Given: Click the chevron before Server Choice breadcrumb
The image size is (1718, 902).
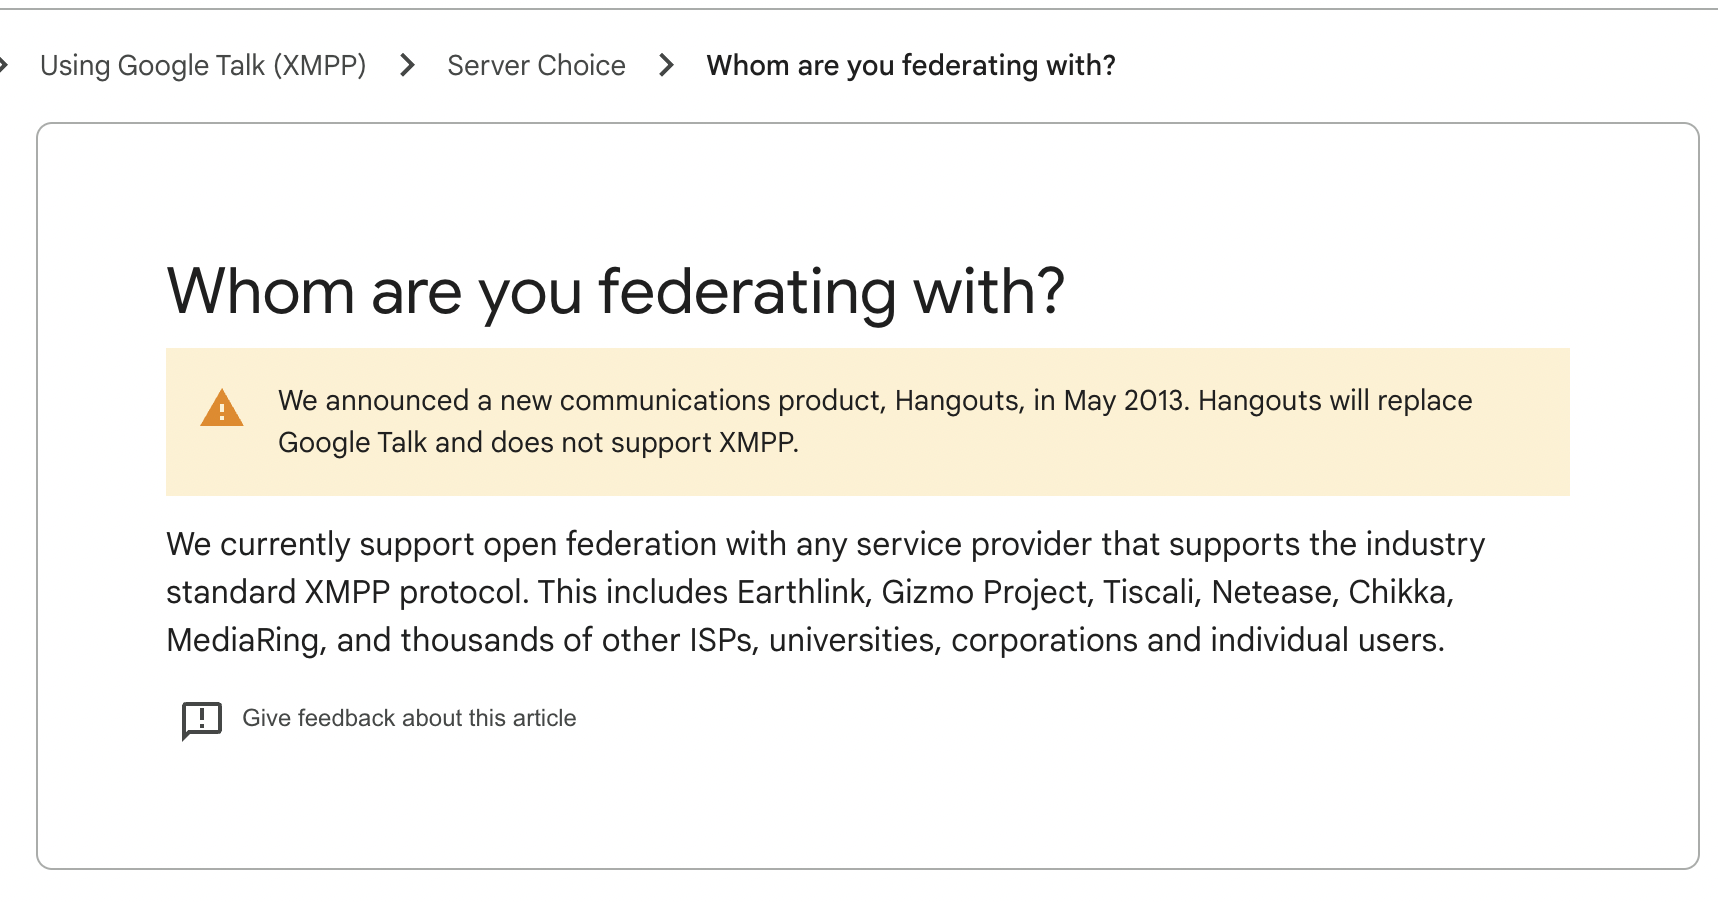Looking at the screenshot, I should 407,66.
